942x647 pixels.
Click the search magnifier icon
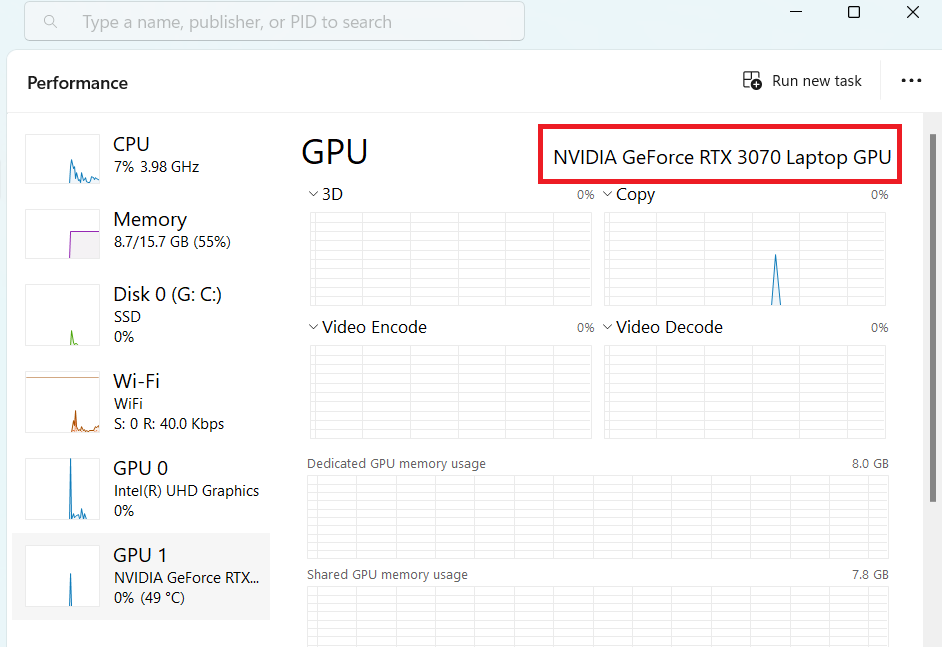50,22
